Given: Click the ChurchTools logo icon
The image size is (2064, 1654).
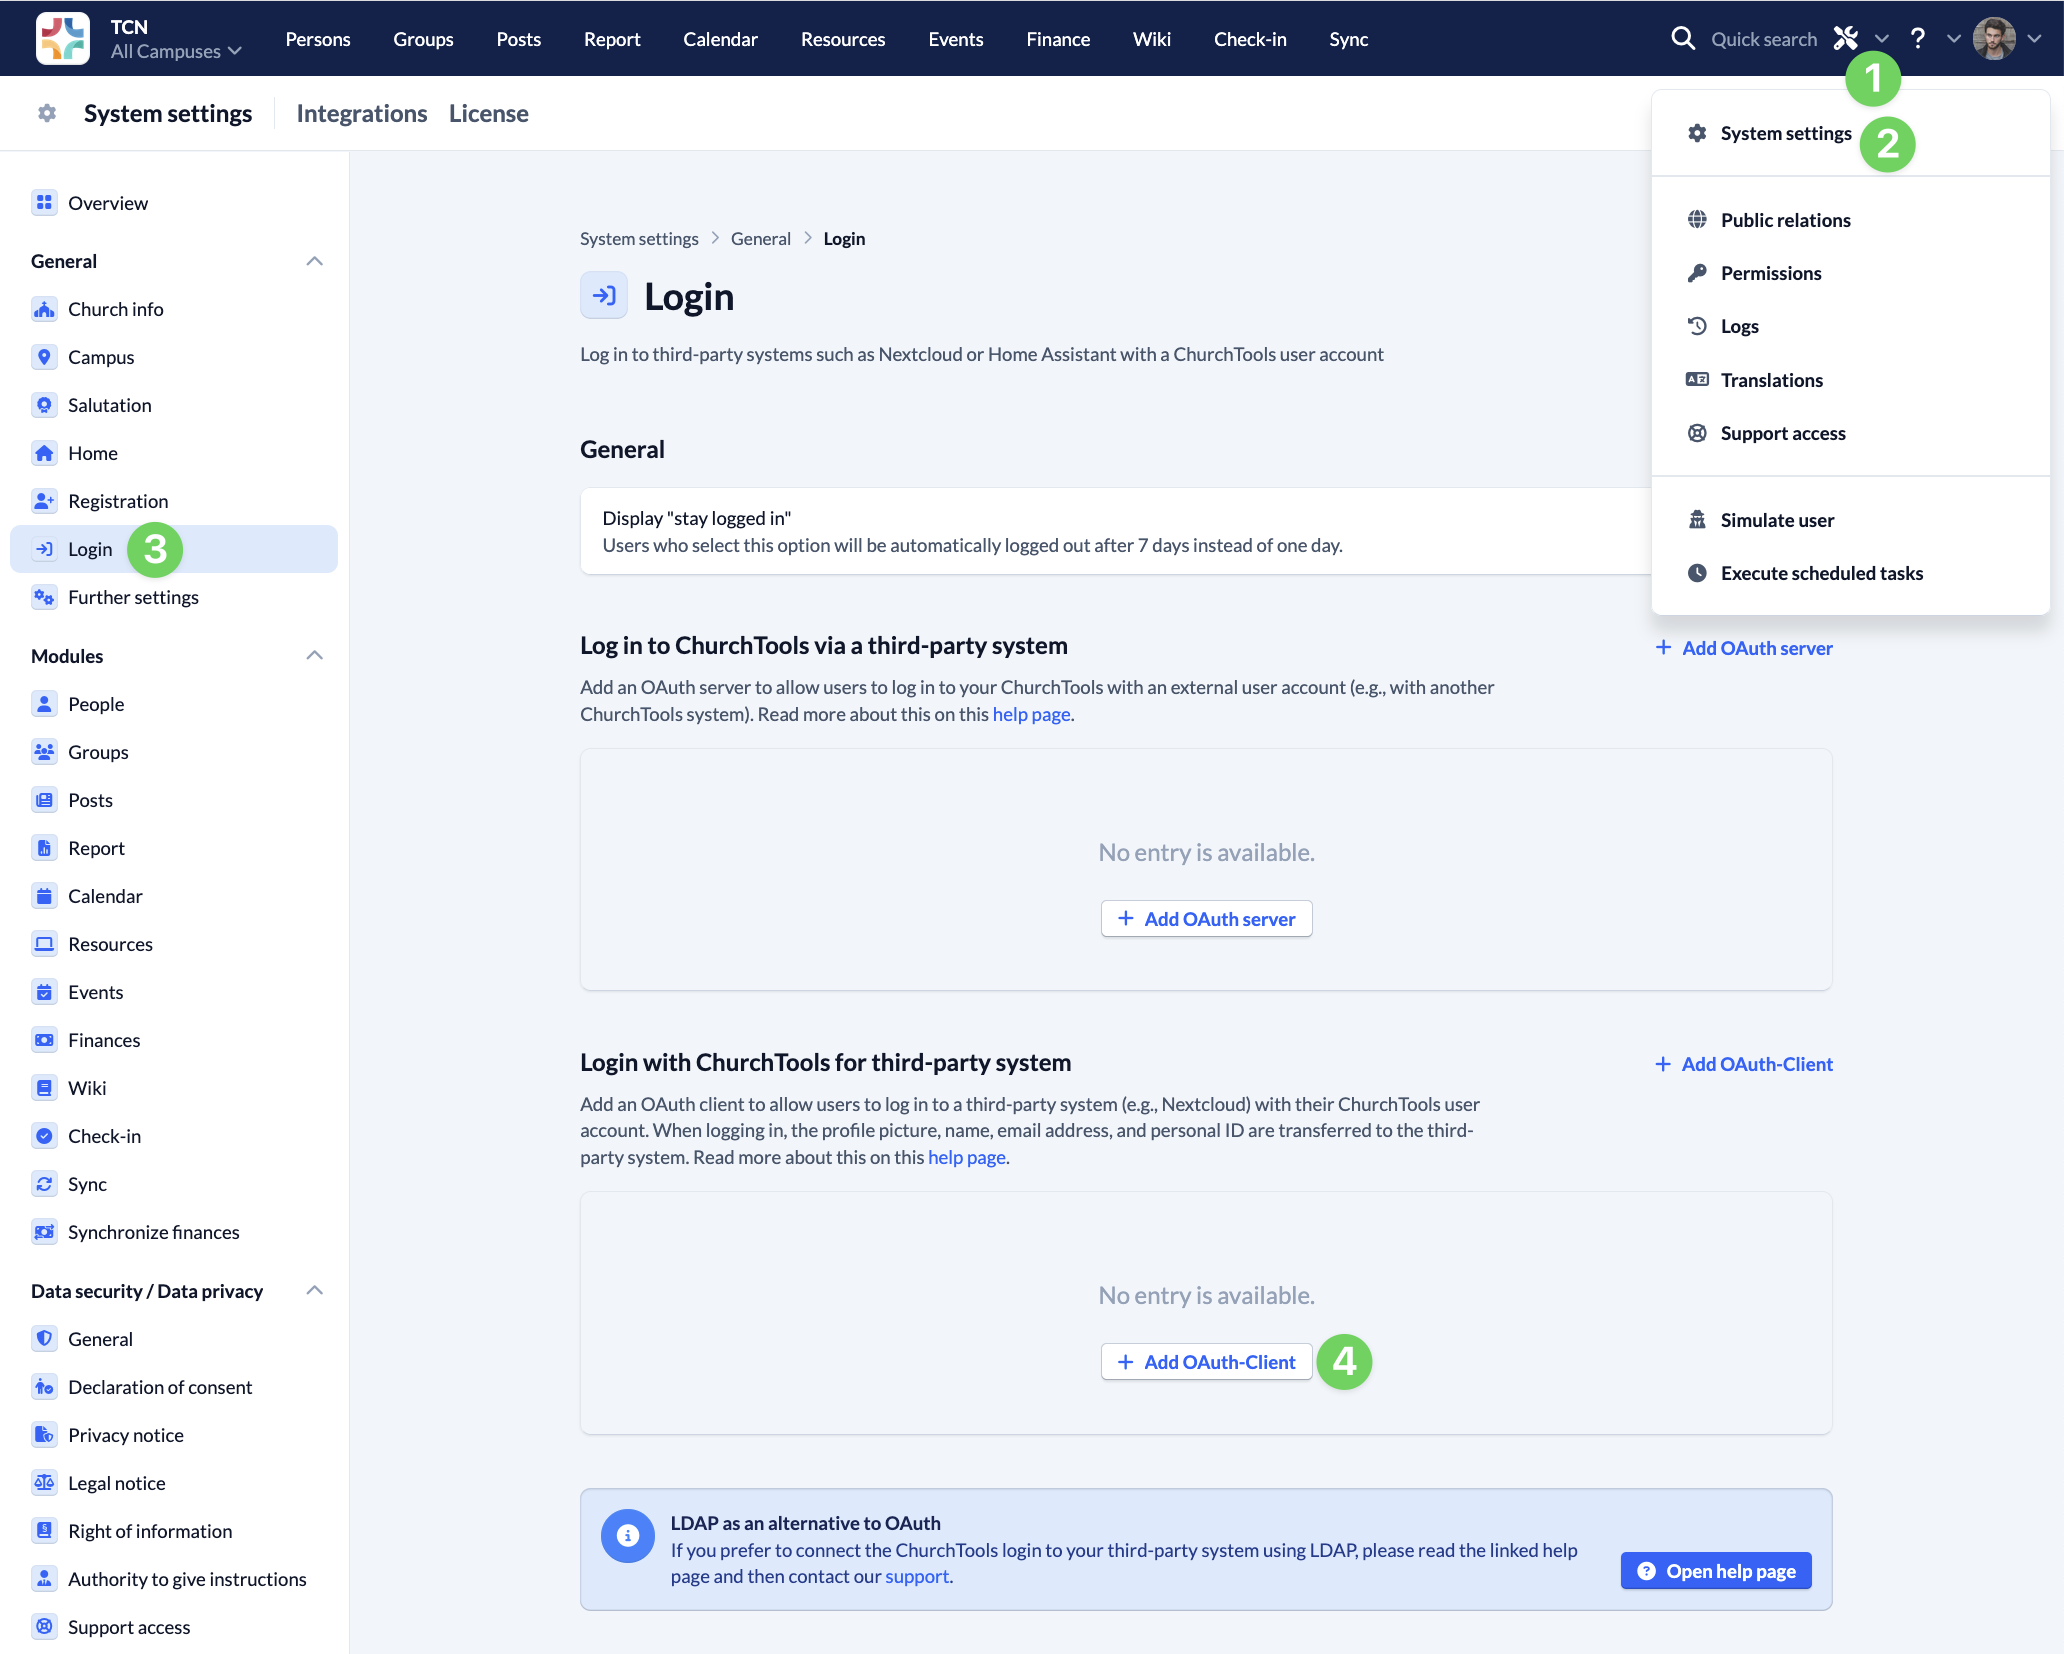Looking at the screenshot, I should tap(62, 38).
